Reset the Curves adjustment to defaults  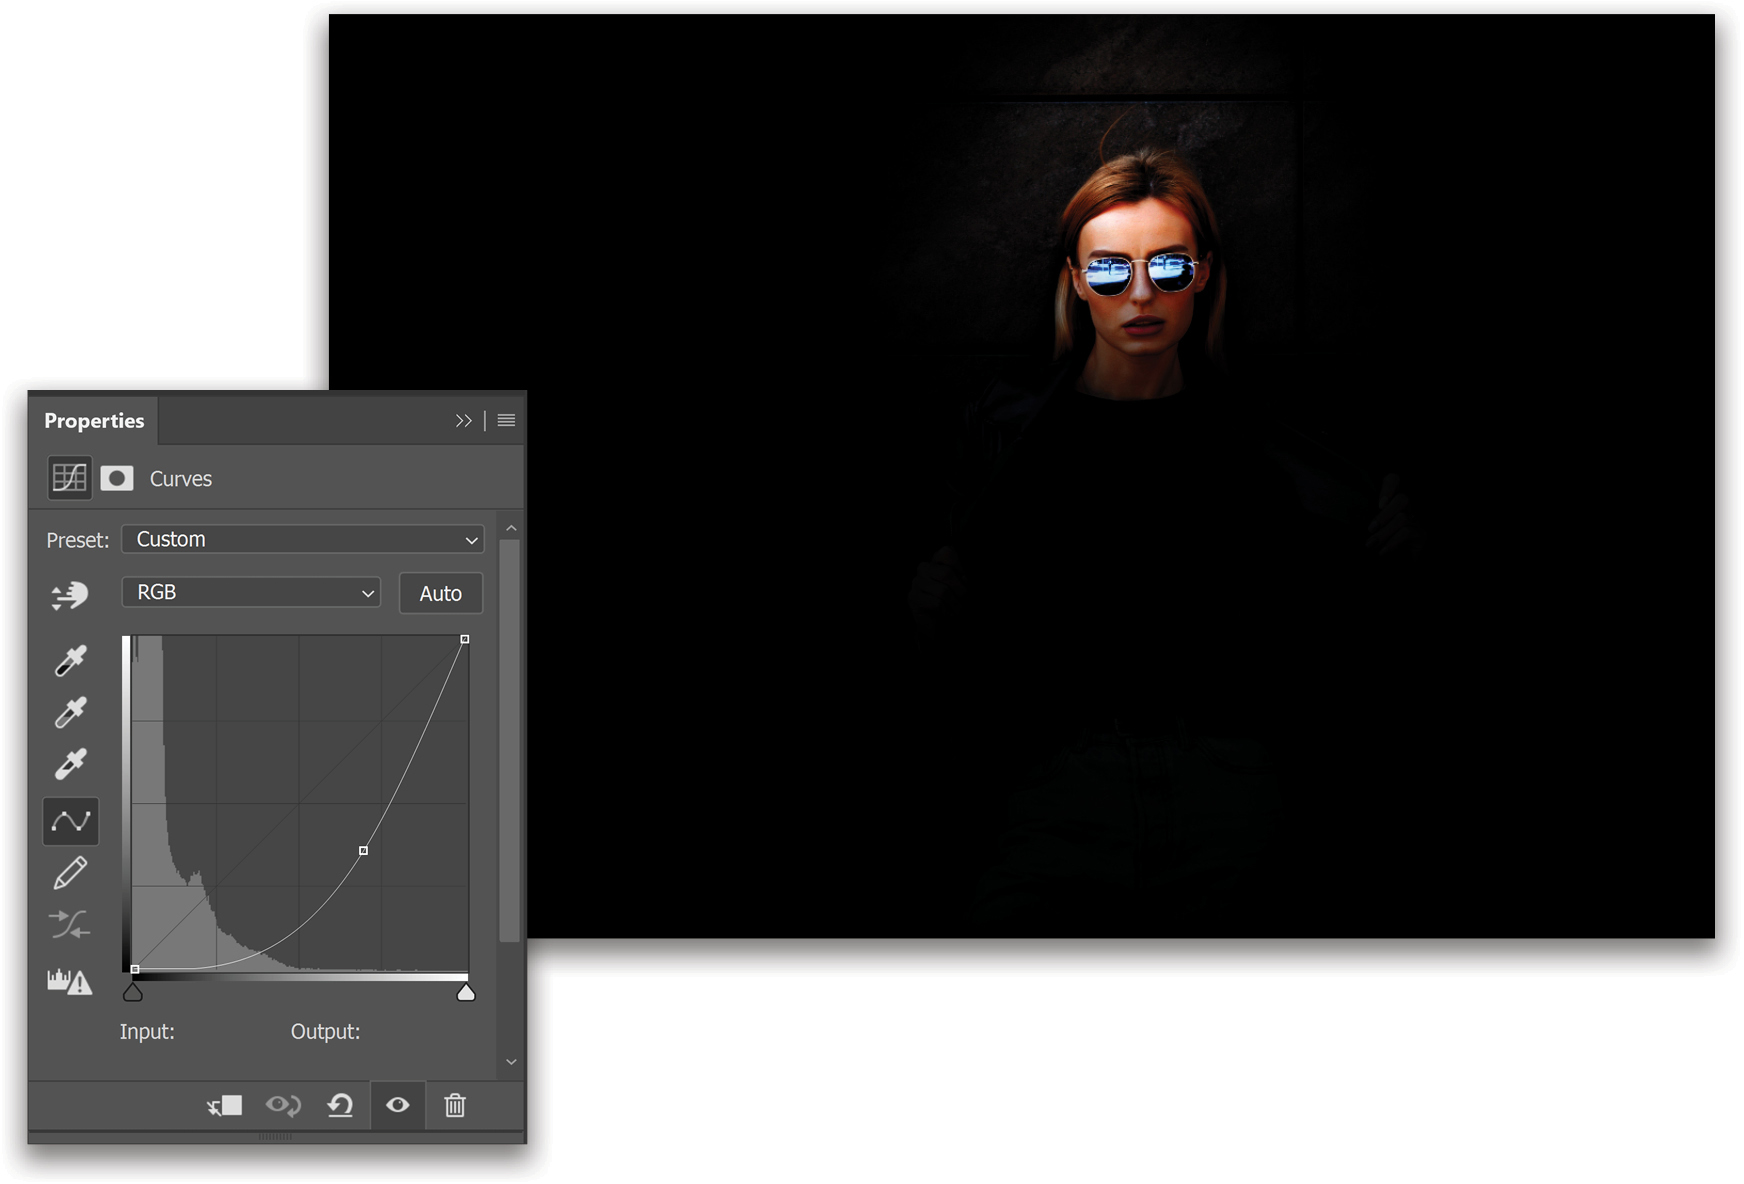(340, 1105)
